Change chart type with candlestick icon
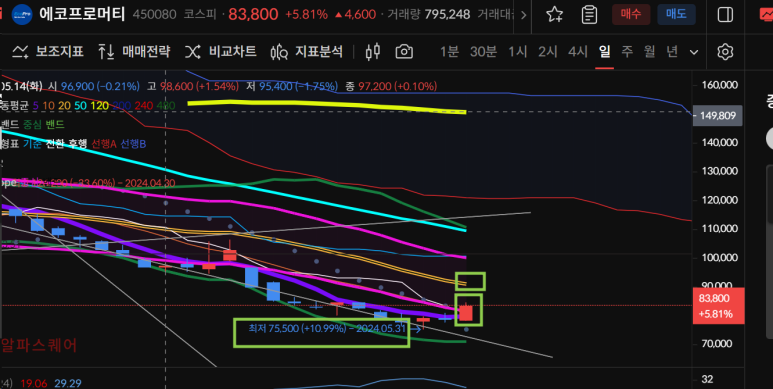773x389 pixels. (x=373, y=51)
